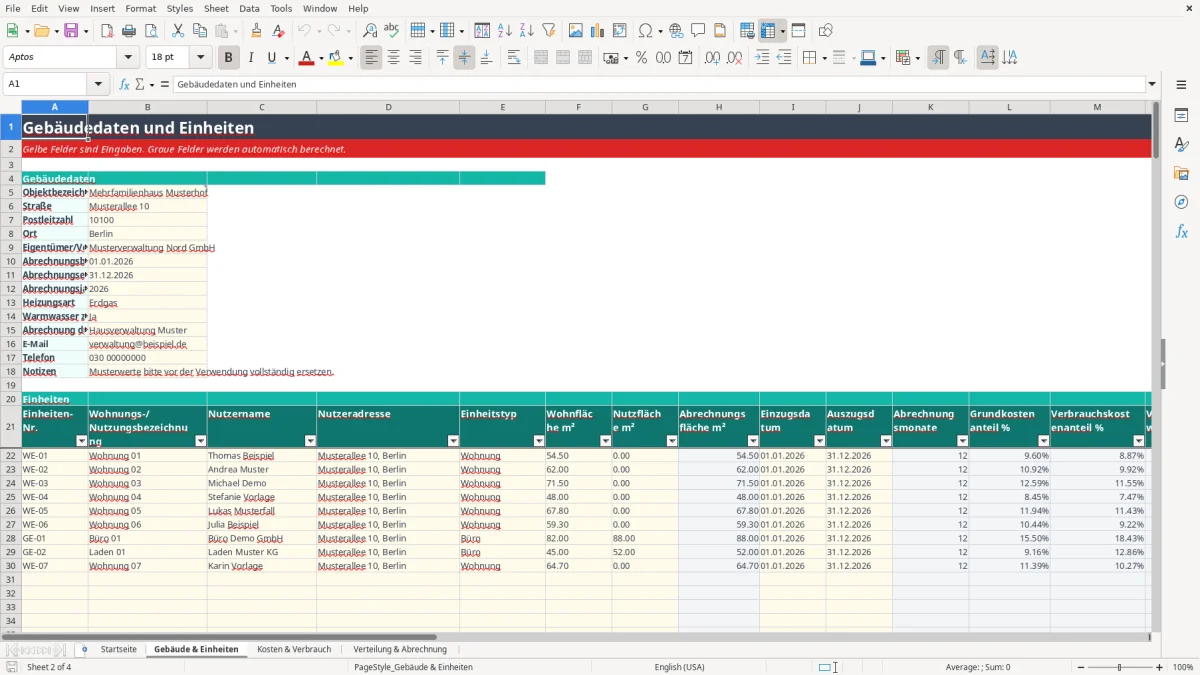
Task: Toggle Align Right
Action: coord(415,58)
